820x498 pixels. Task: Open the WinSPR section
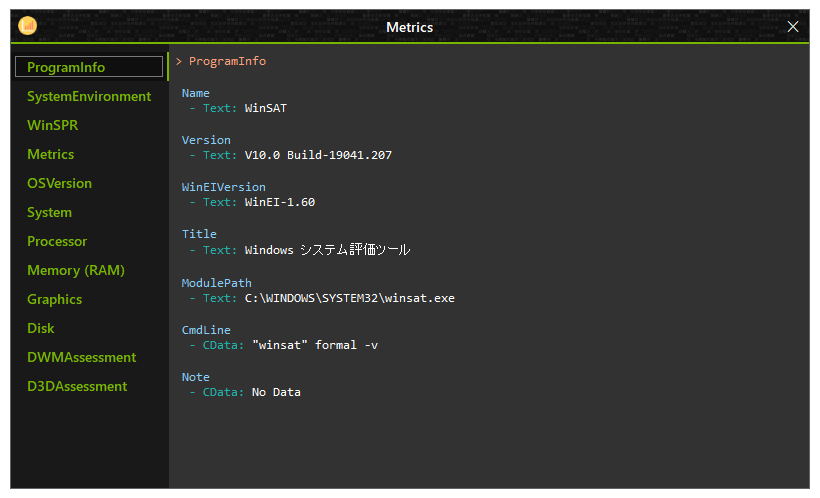(52, 125)
